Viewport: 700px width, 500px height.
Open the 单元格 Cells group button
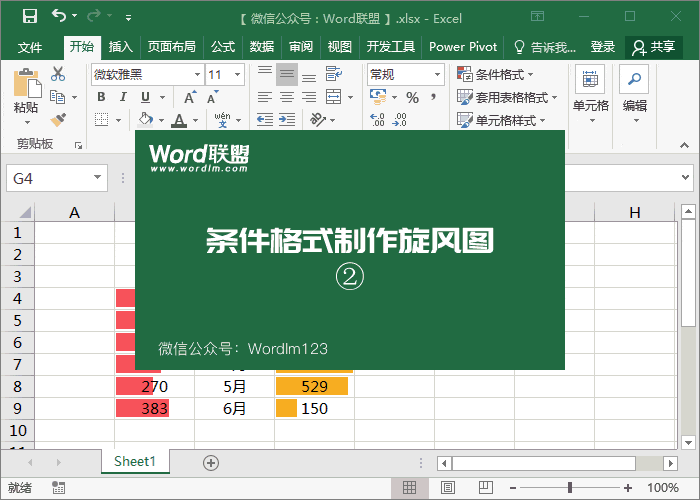click(591, 95)
